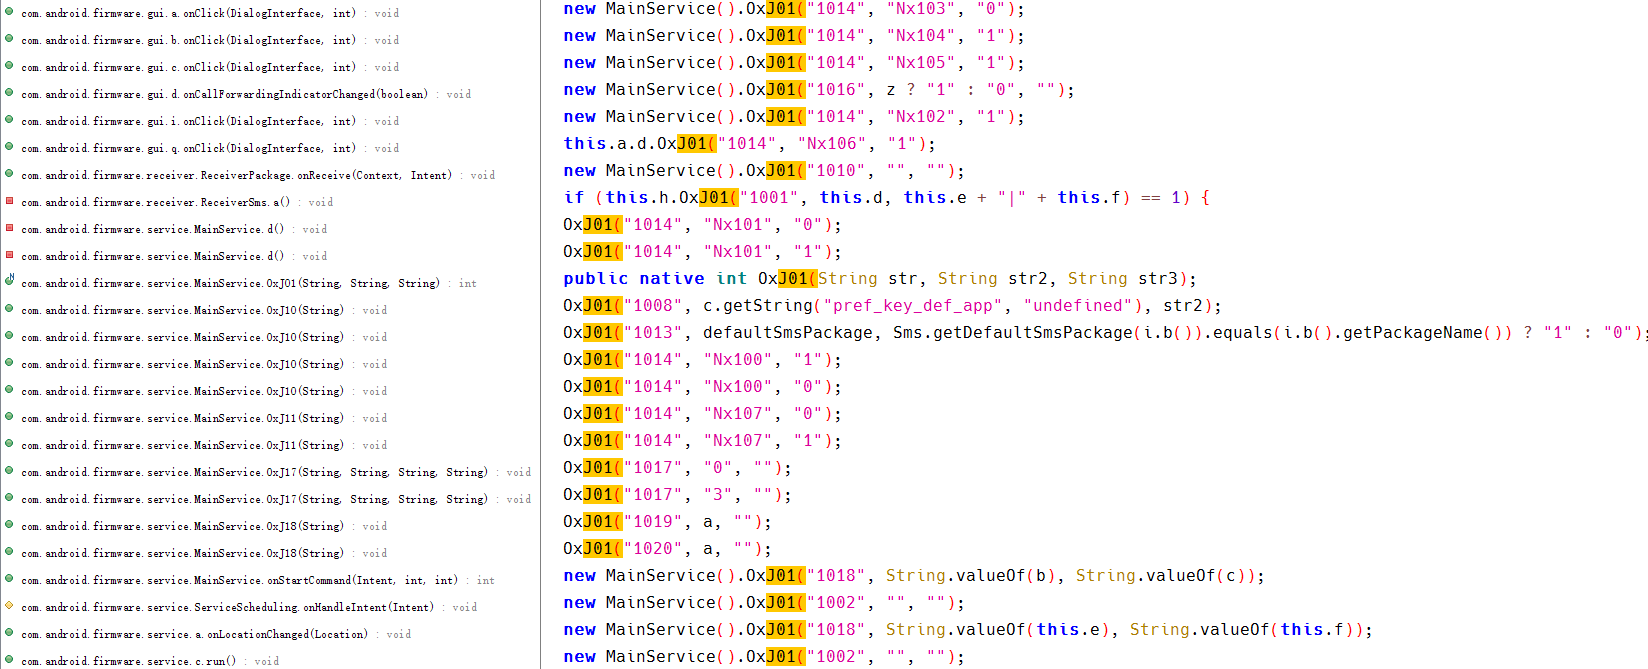Image resolution: width=1648 pixels, height=669 pixels.
Task: Click green icon next to service.c.run()
Action: click(x=9, y=660)
